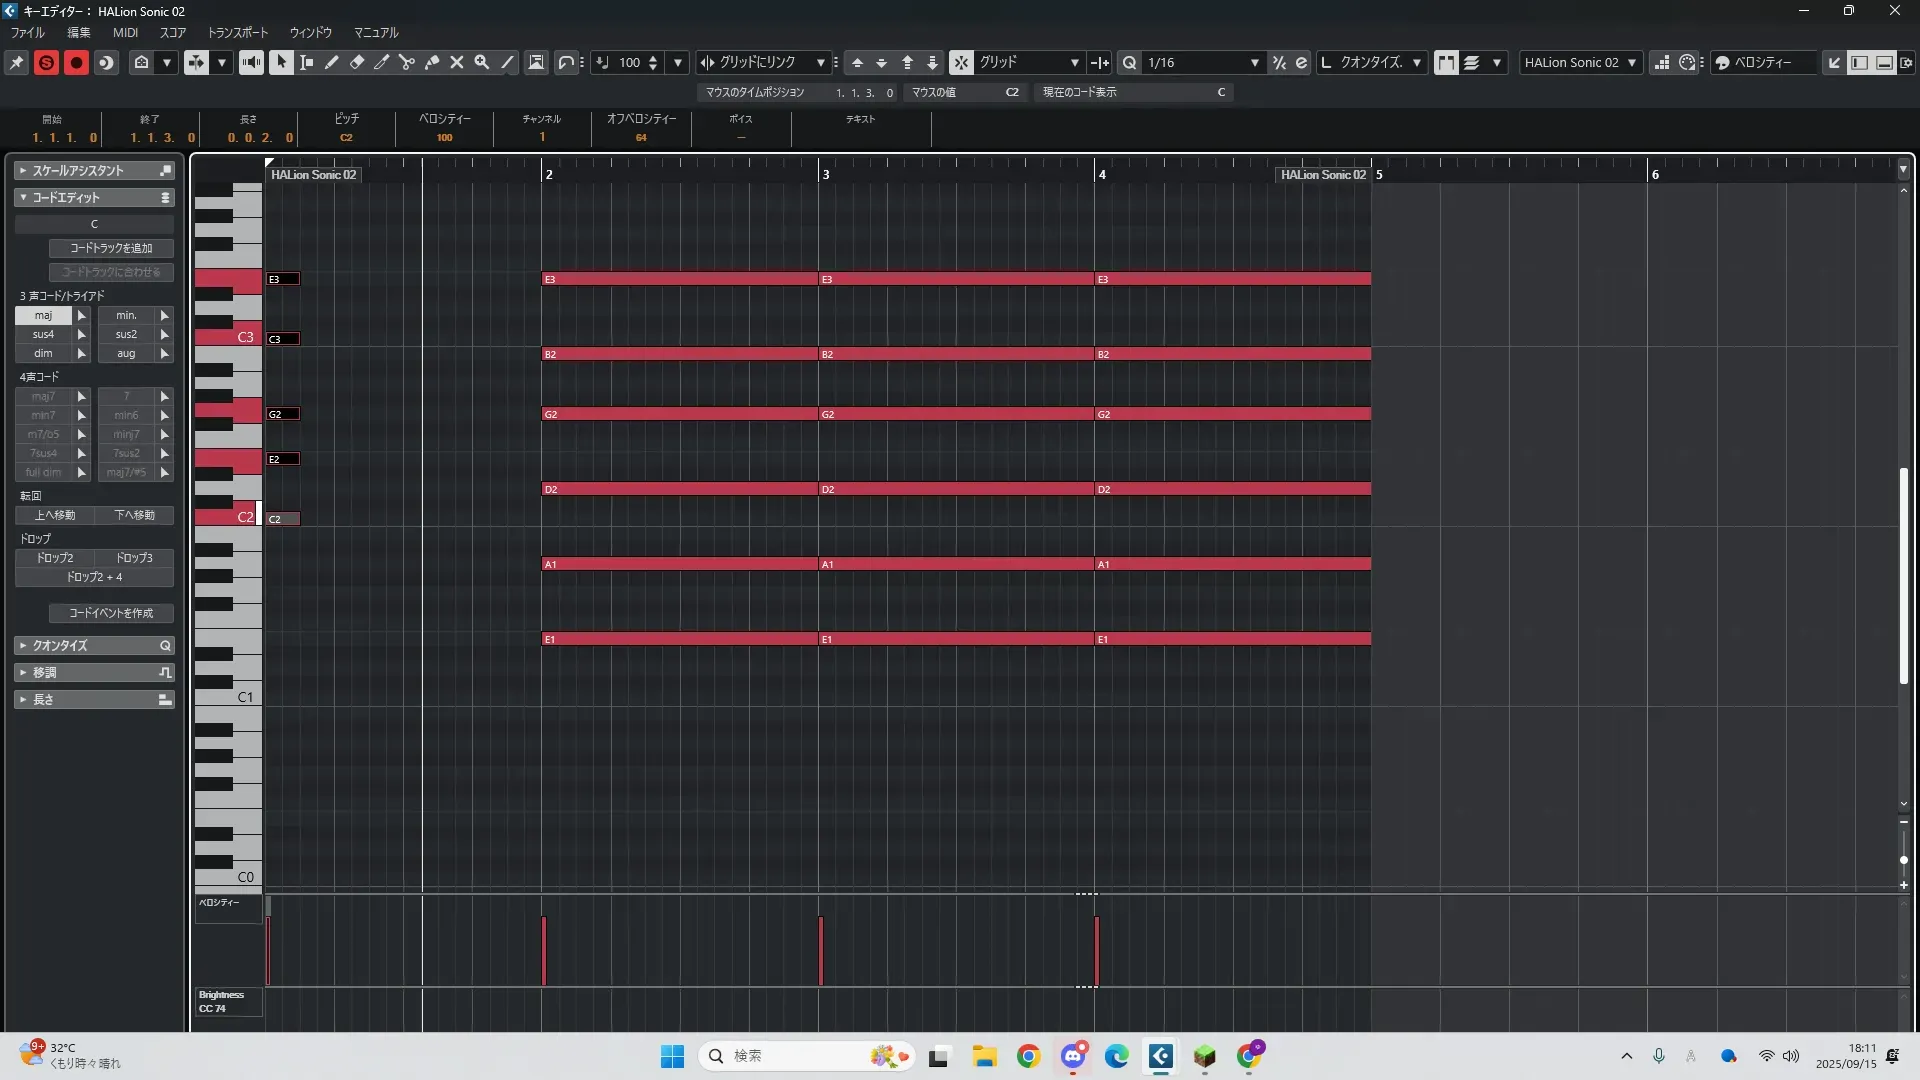This screenshot has width=1920, height=1080.
Task: Select the Split scissors tool
Action: click(x=407, y=62)
